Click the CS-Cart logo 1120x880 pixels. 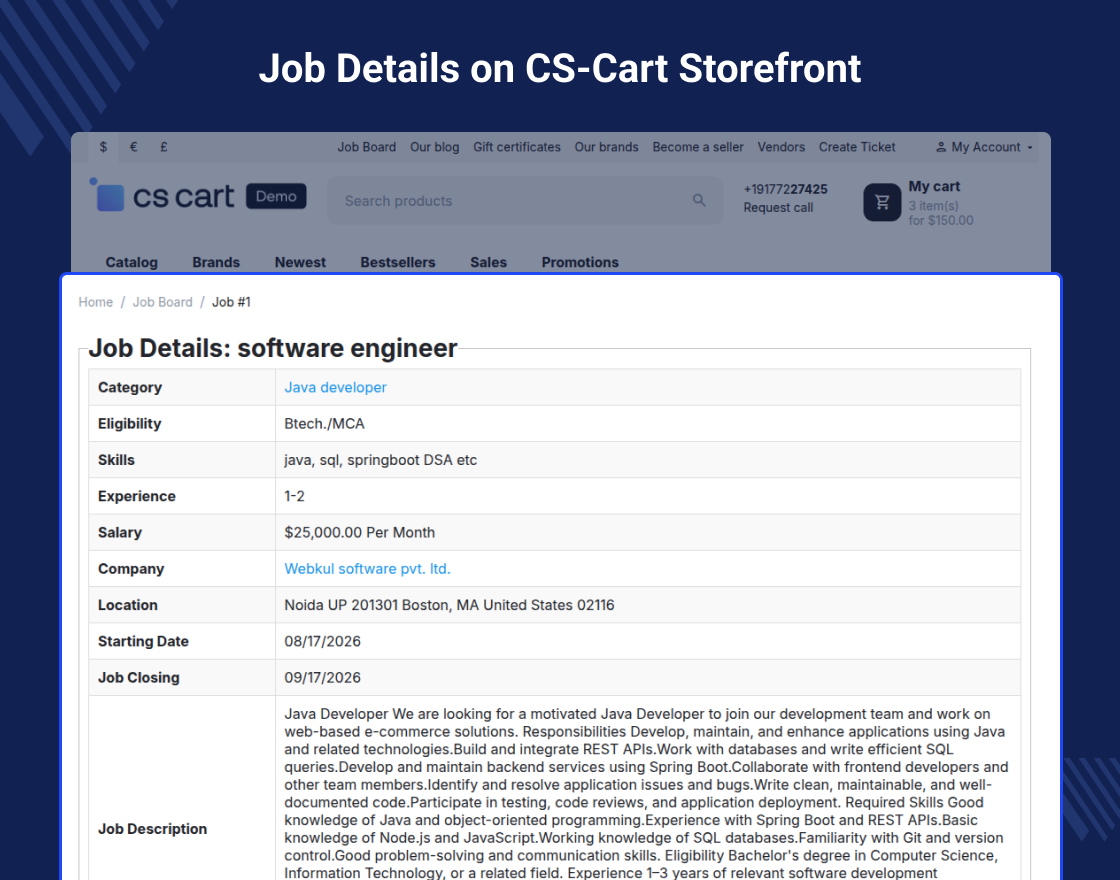(162, 196)
